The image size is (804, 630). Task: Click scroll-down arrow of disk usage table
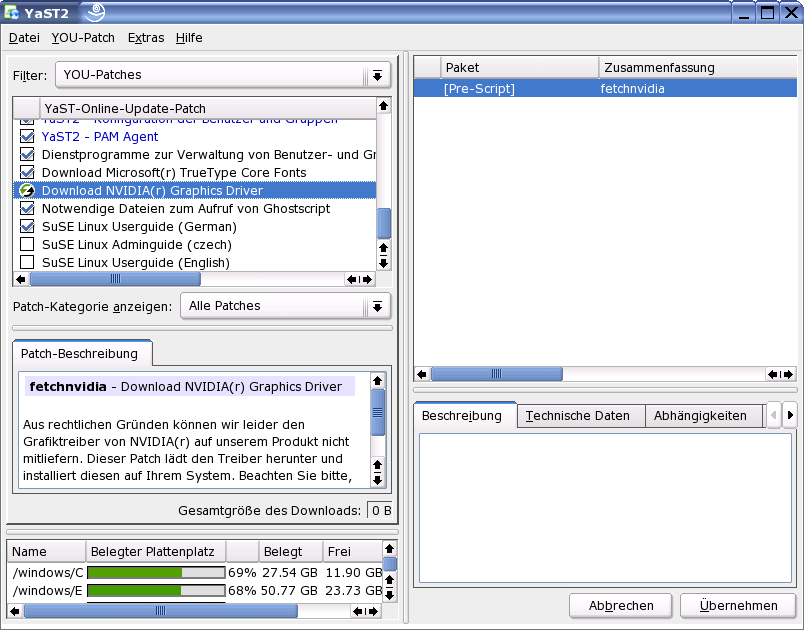pos(390,595)
